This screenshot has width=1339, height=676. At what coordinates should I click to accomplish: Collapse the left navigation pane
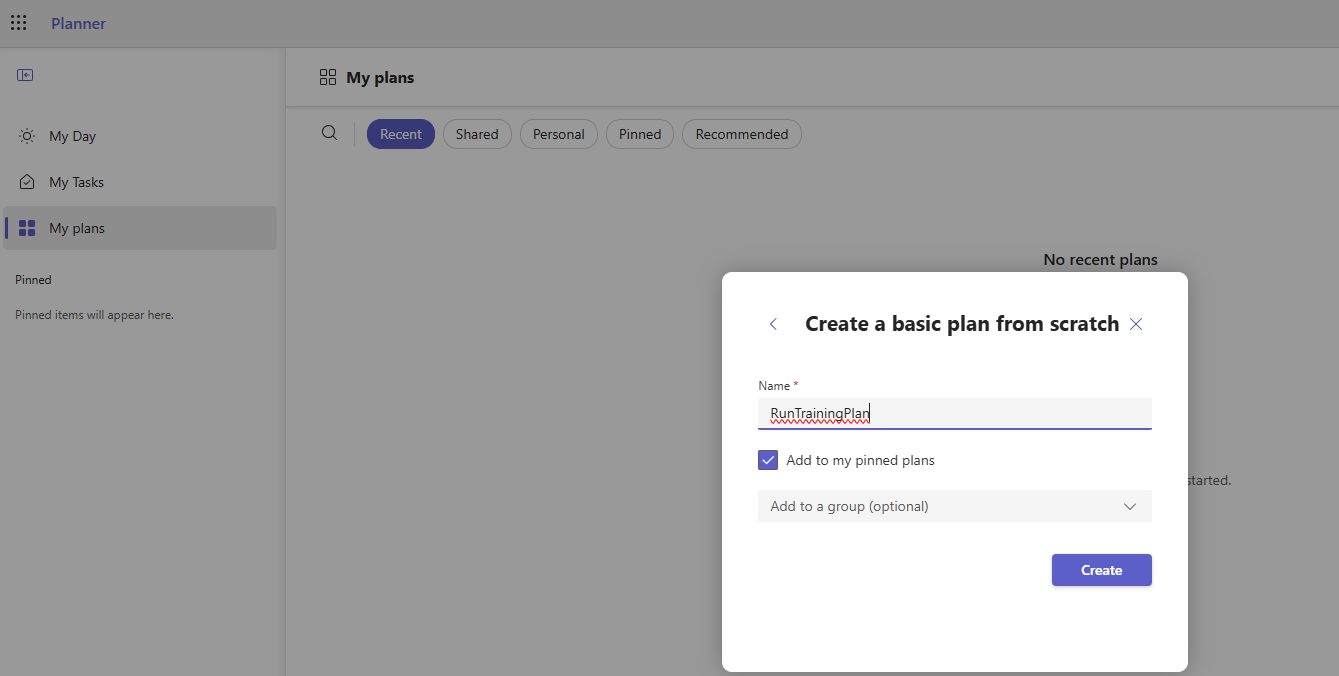click(x=25, y=75)
